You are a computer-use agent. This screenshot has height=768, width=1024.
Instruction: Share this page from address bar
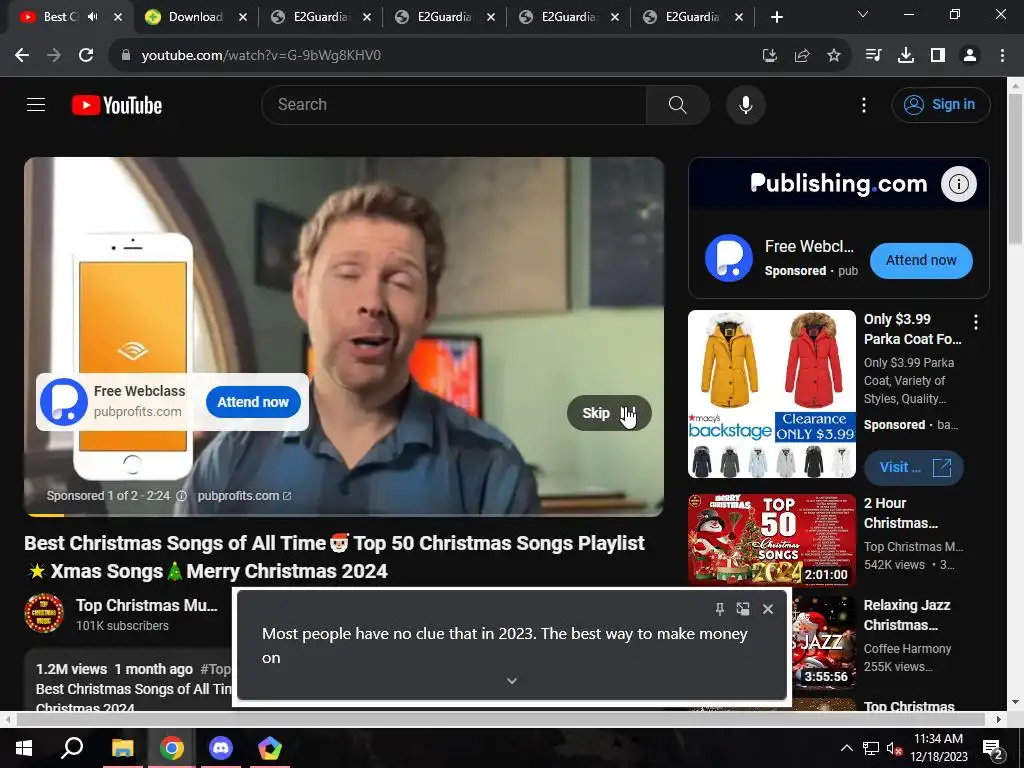[x=802, y=56]
